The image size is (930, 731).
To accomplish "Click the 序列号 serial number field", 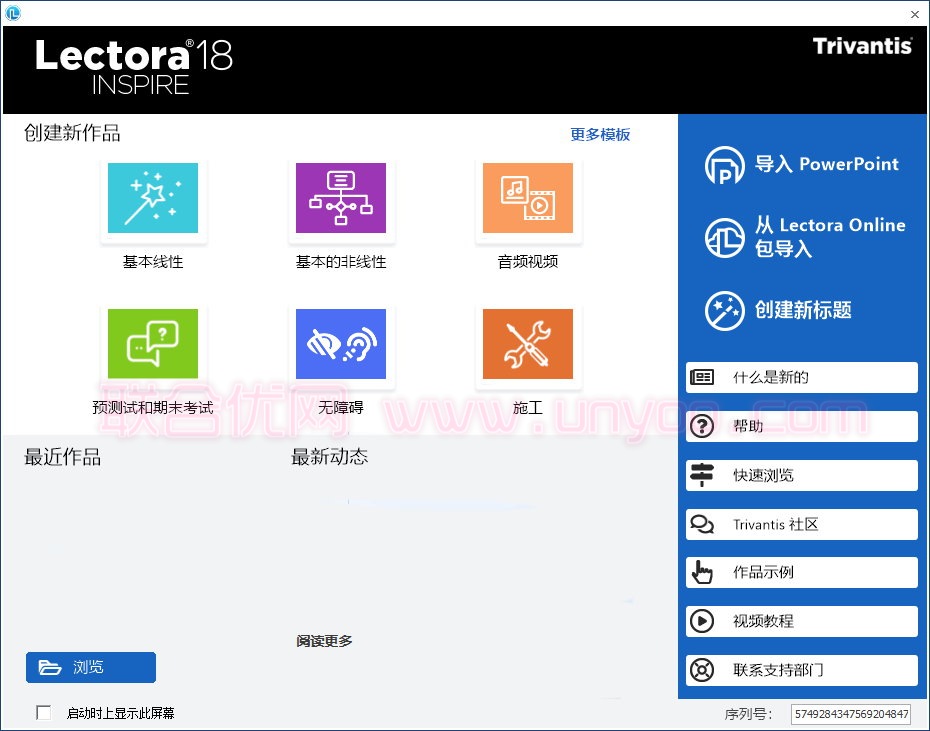I will (x=850, y=714).
